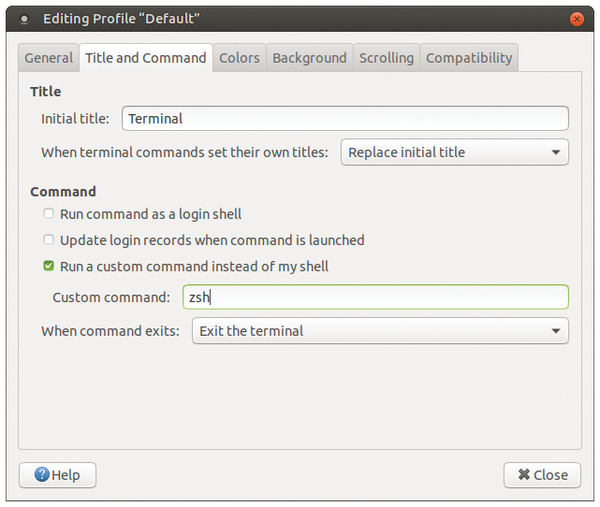Click the title bar window menu dot icon
The image size is (600, 507).
coord(24,19)
